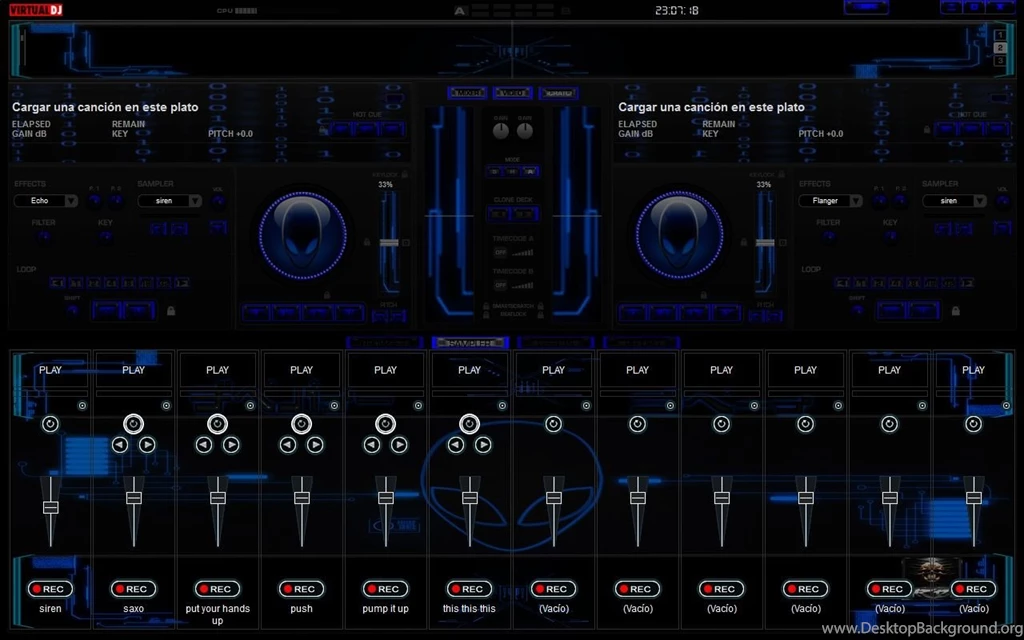
Task: Click the small dot icon in push slot
Action: click(334, 406)
